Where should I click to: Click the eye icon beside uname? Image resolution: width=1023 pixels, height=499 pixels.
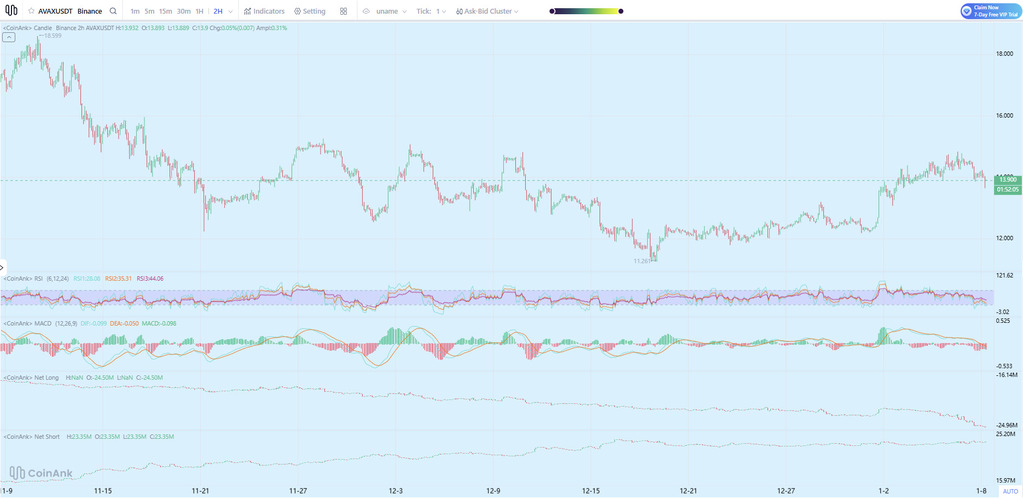point(366,11)
